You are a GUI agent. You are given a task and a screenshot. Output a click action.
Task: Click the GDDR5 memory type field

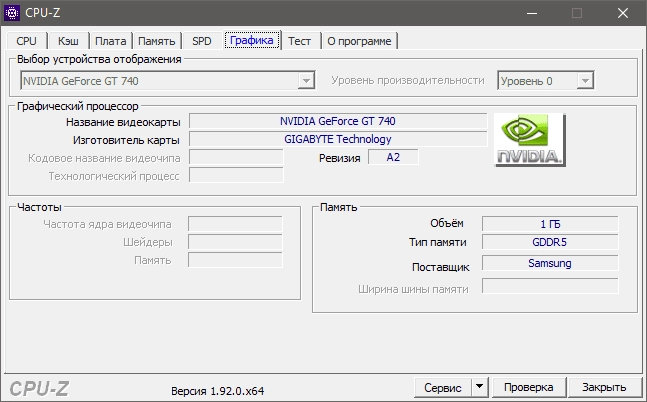550,242
